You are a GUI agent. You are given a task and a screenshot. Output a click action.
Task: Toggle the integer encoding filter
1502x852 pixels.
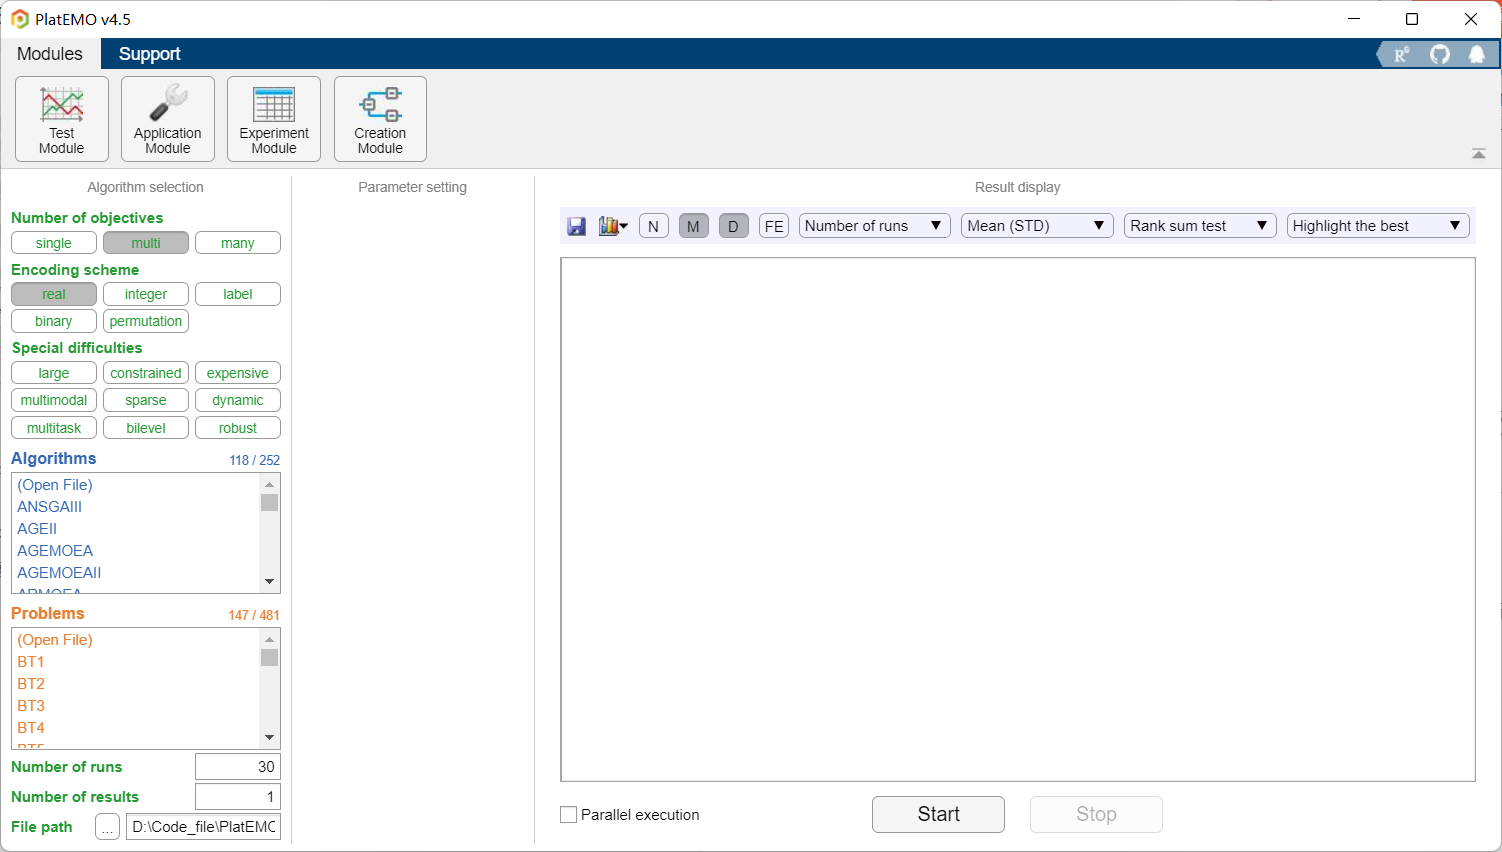click(x=146, y=294)
